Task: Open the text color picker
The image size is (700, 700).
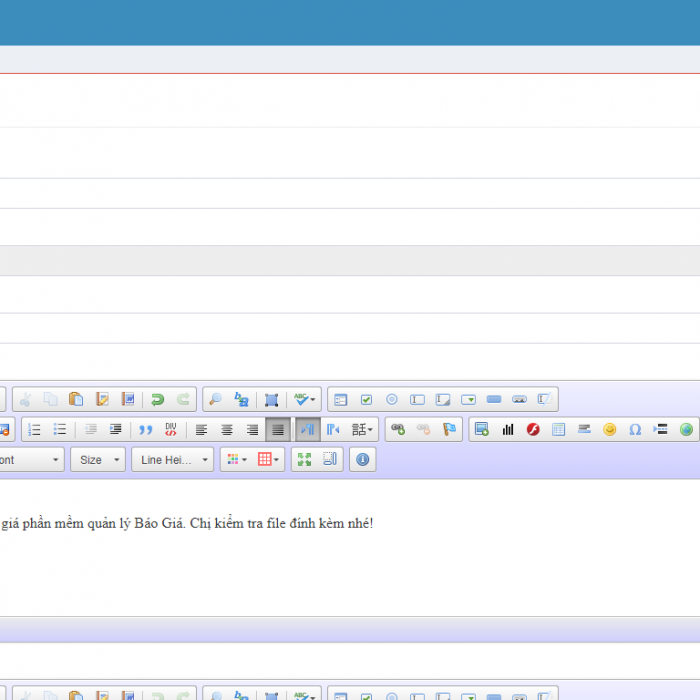Action: click(236, 460)
